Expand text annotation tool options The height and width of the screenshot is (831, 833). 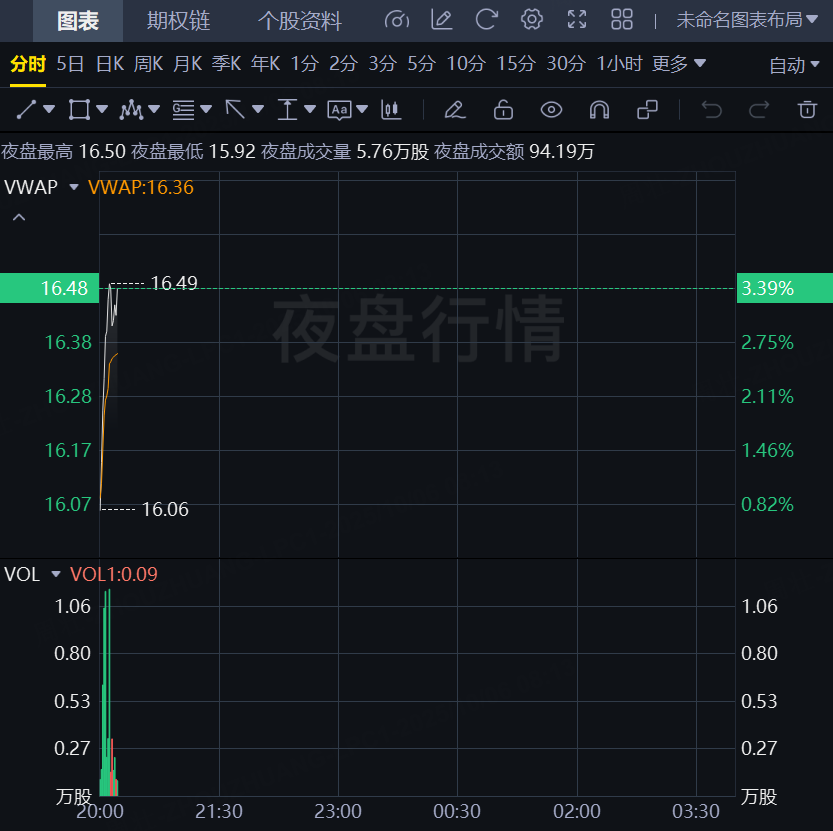coord(362,109)
